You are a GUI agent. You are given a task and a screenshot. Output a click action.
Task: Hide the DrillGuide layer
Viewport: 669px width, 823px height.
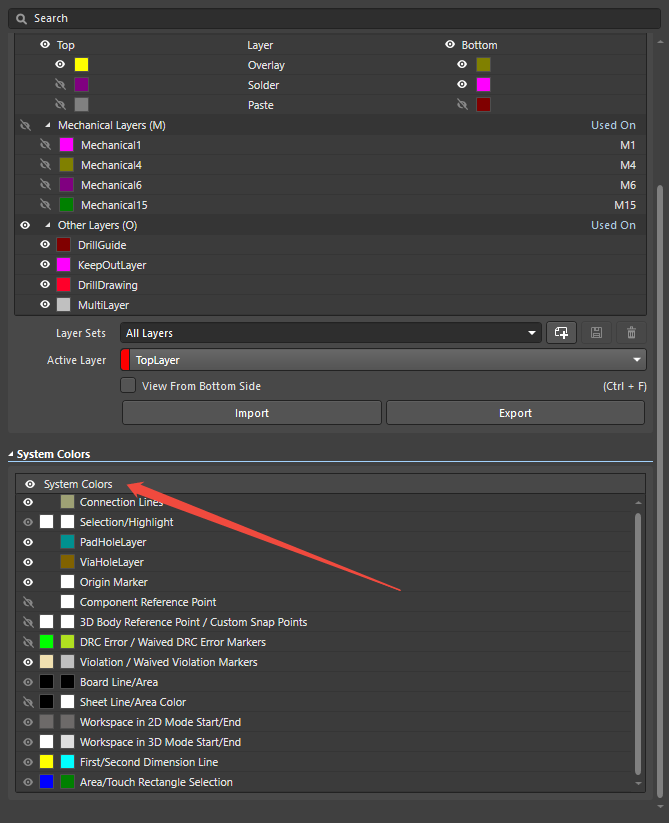click(x=45, y=245)
